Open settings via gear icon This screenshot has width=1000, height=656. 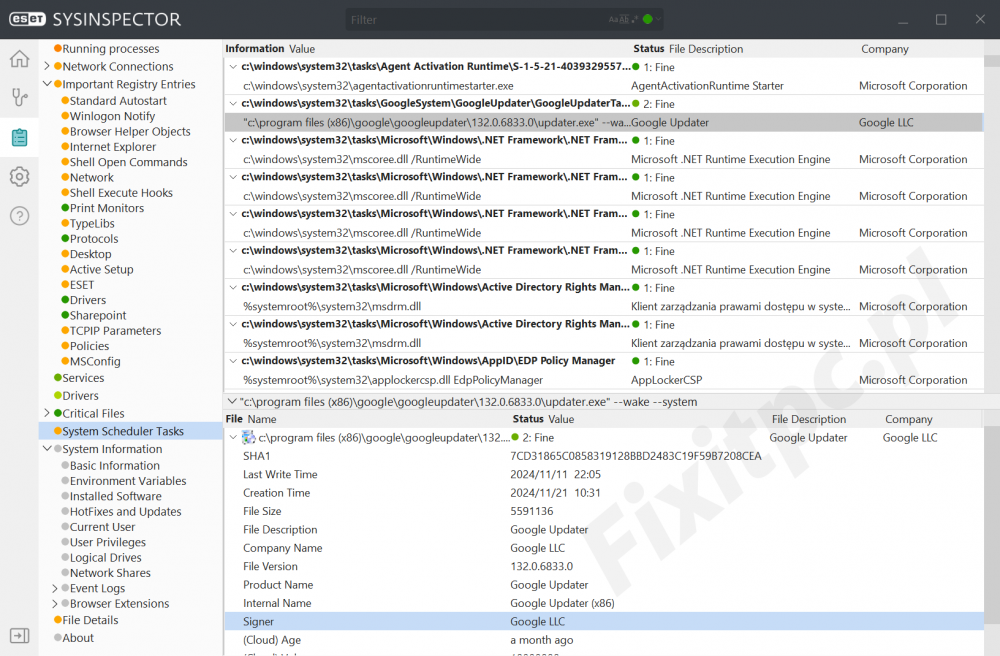click(19, 177)
